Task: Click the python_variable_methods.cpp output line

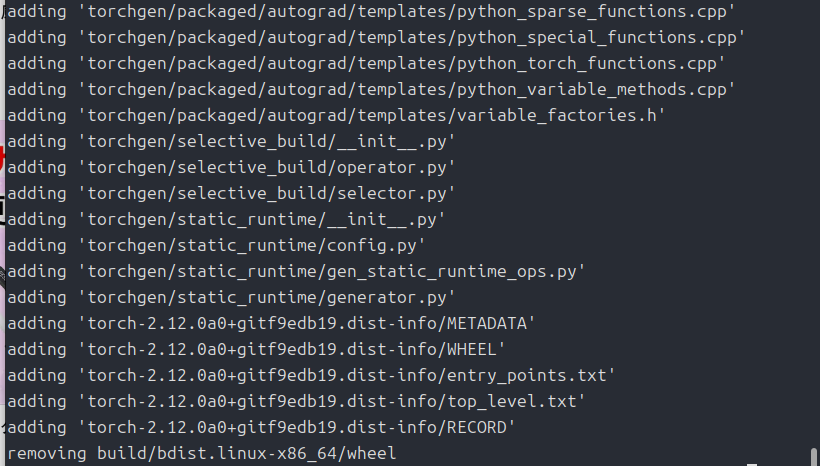Action: (x=371, y=89)
